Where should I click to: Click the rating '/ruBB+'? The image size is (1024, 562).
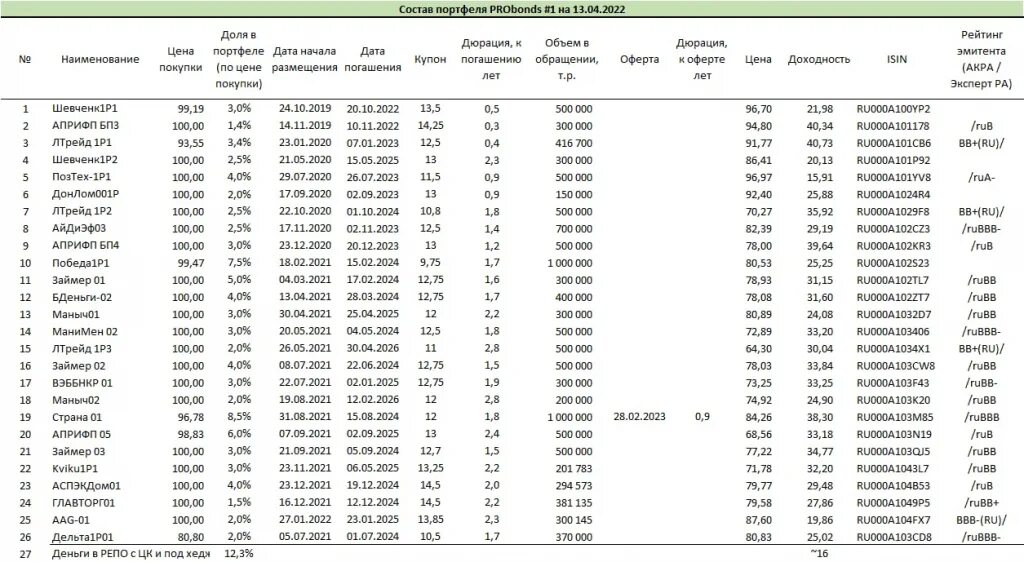(982, 503)
